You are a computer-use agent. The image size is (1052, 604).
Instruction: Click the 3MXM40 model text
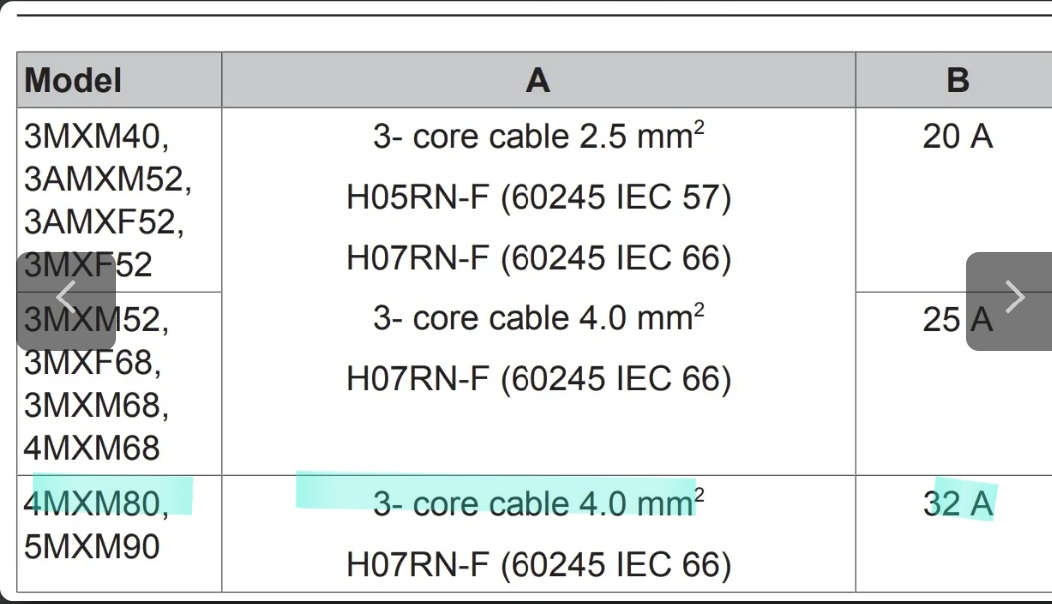pyautogui.click(x=96, y=137)
